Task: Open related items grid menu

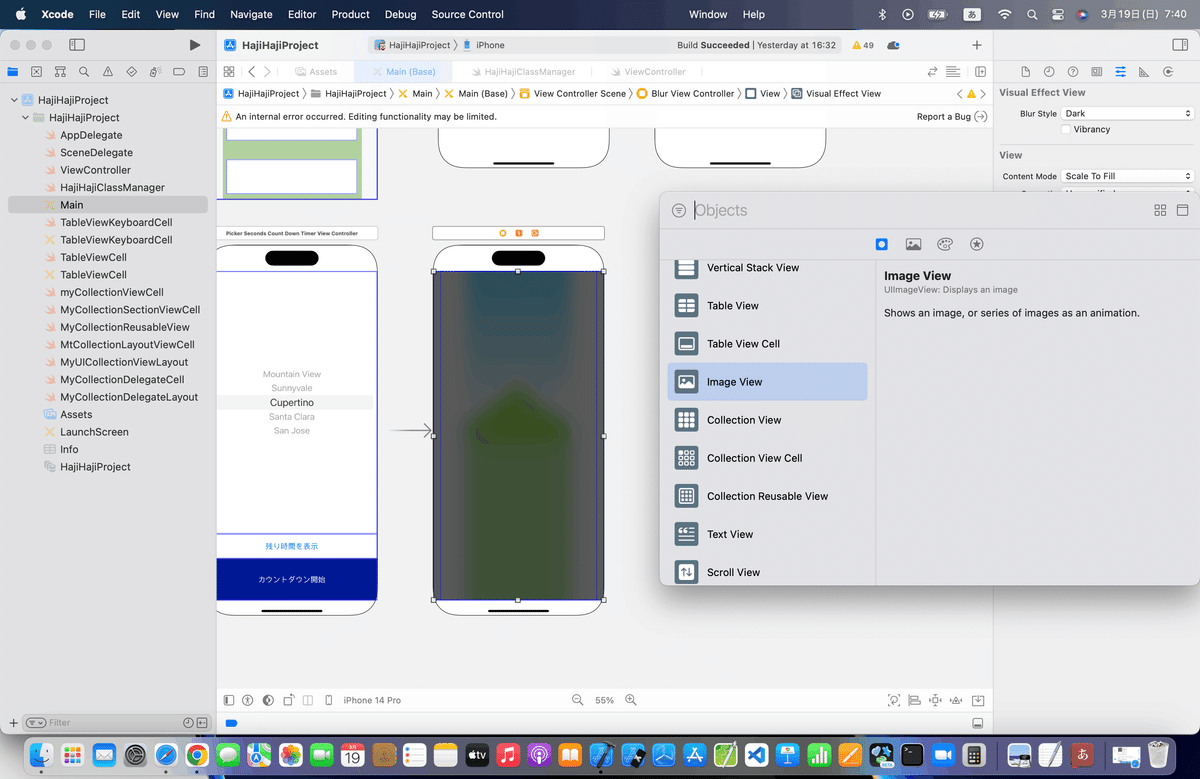Action: (229, 72)
